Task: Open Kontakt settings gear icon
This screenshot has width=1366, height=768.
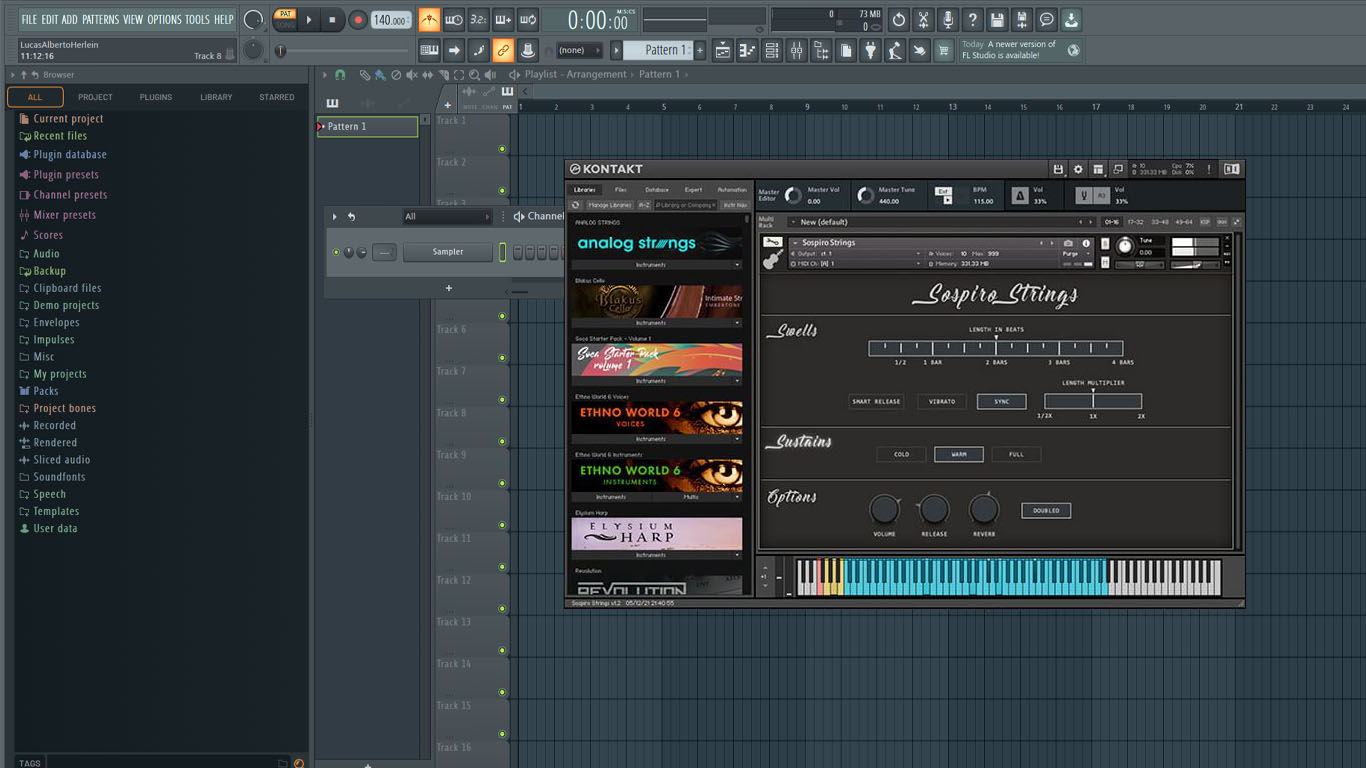Action: point(1078,169)
